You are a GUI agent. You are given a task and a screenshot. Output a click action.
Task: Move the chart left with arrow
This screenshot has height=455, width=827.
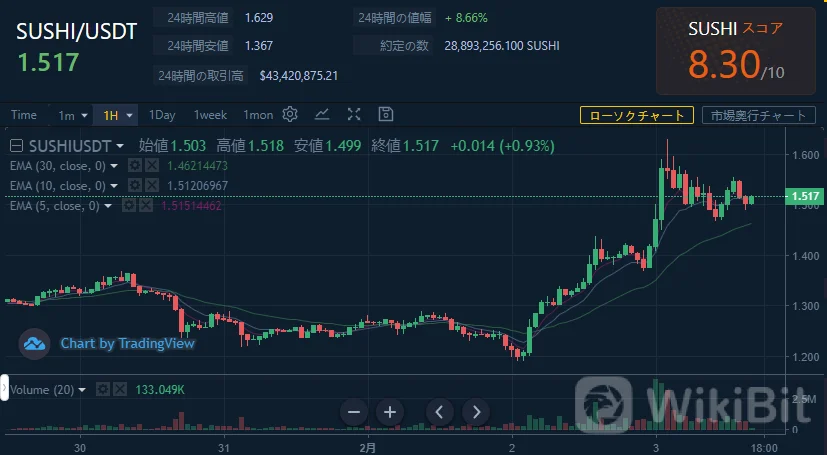coord(439,412)
